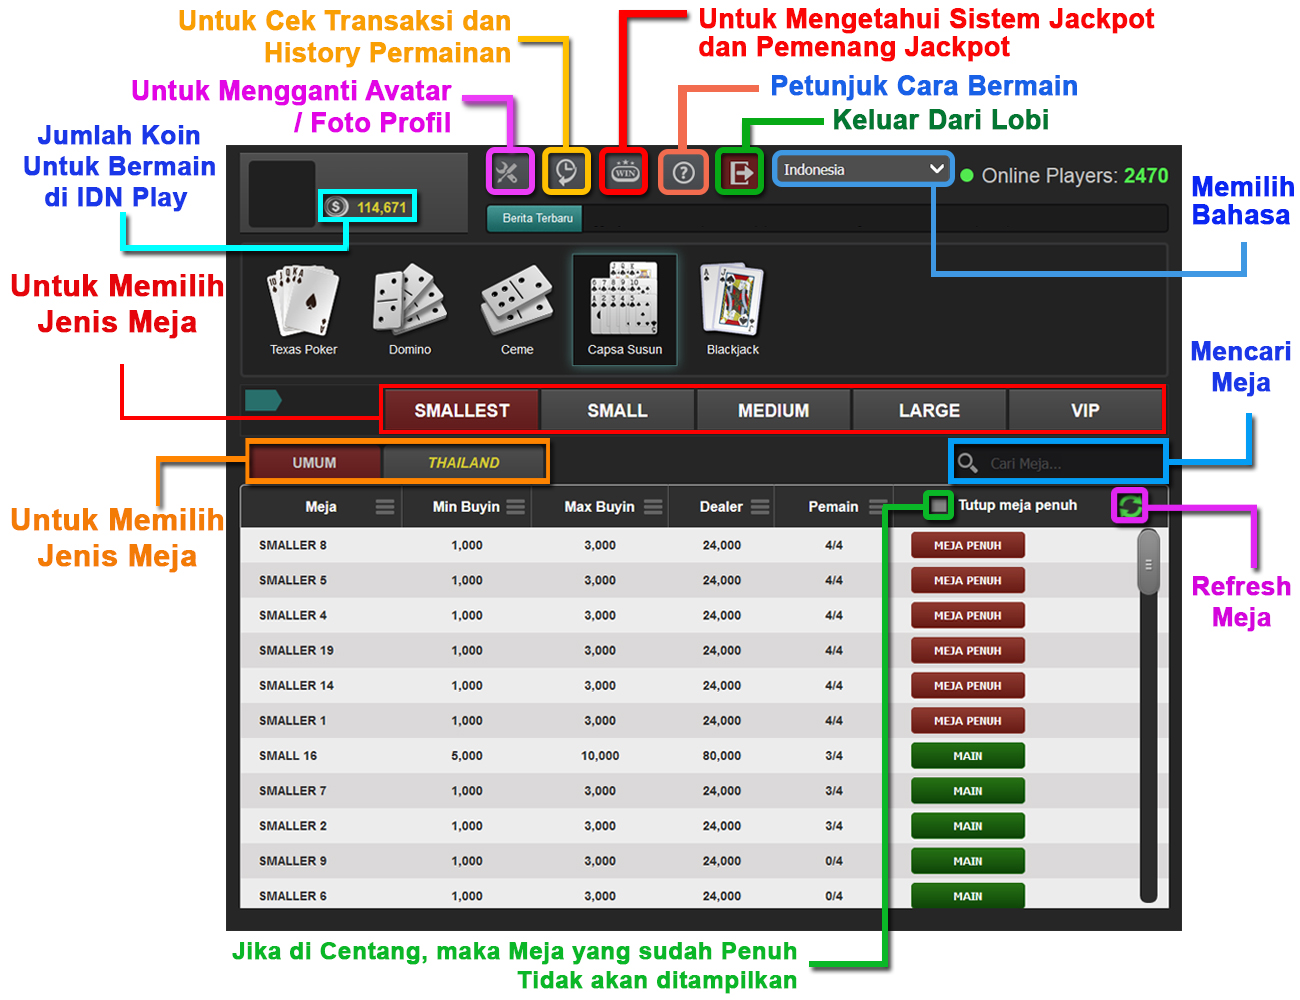Select the Capsa Susun game icon
Image resolution: width=1300 pixels, height=1000 pixels.
click(x=625, y=309)
